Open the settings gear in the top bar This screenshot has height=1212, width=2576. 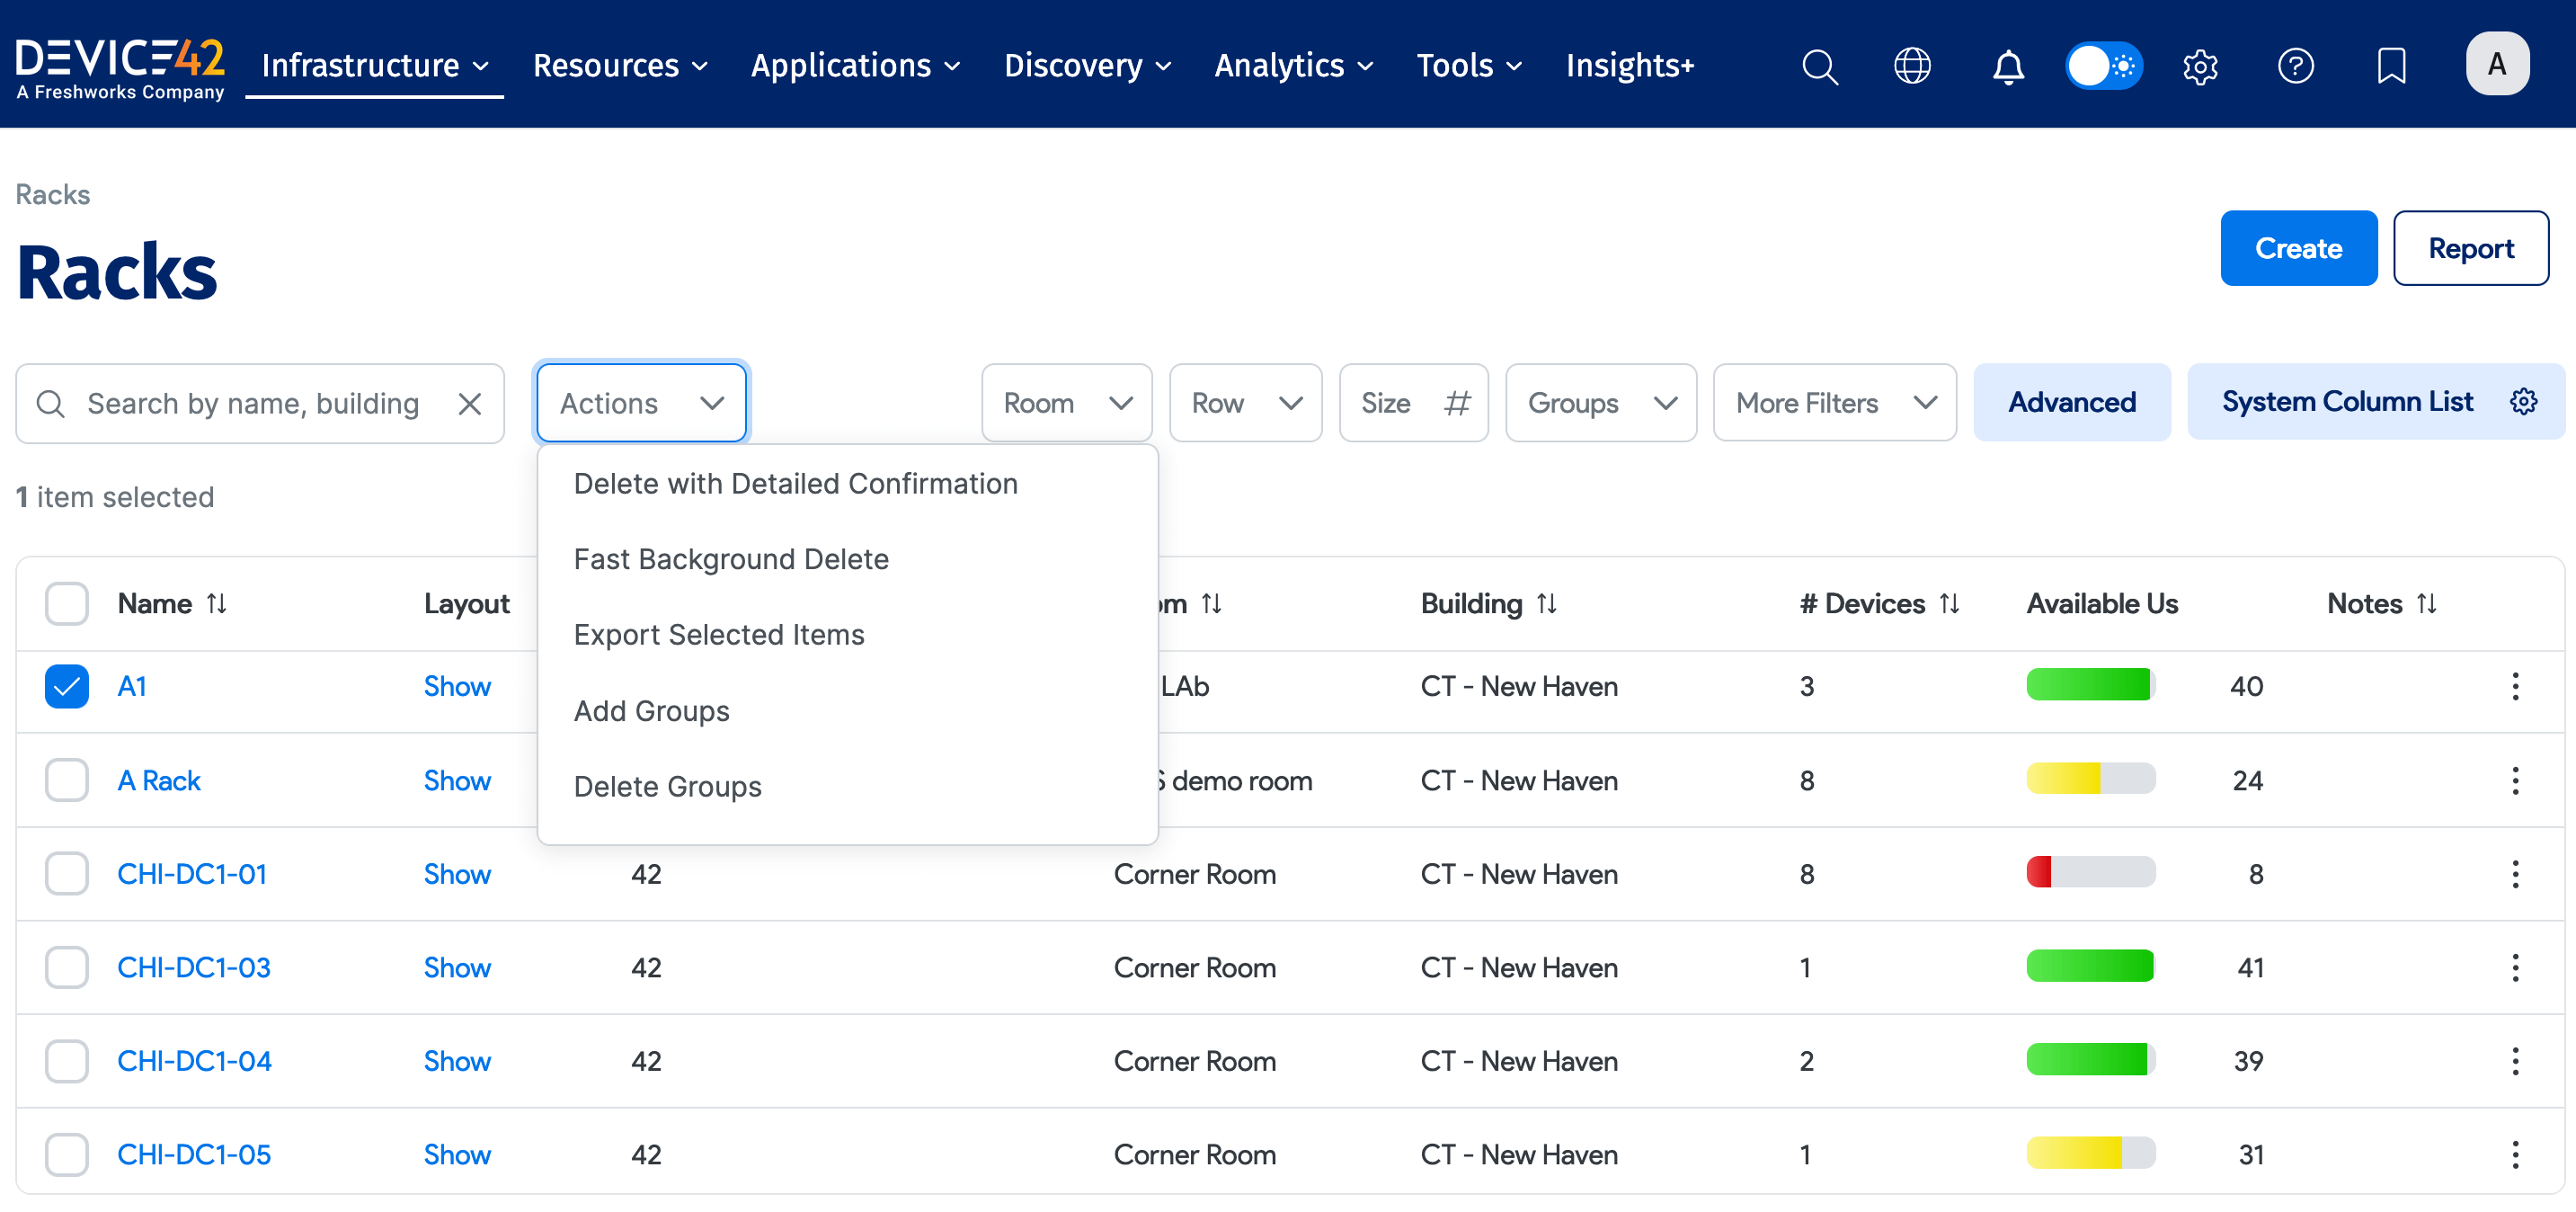[2200, 66]
